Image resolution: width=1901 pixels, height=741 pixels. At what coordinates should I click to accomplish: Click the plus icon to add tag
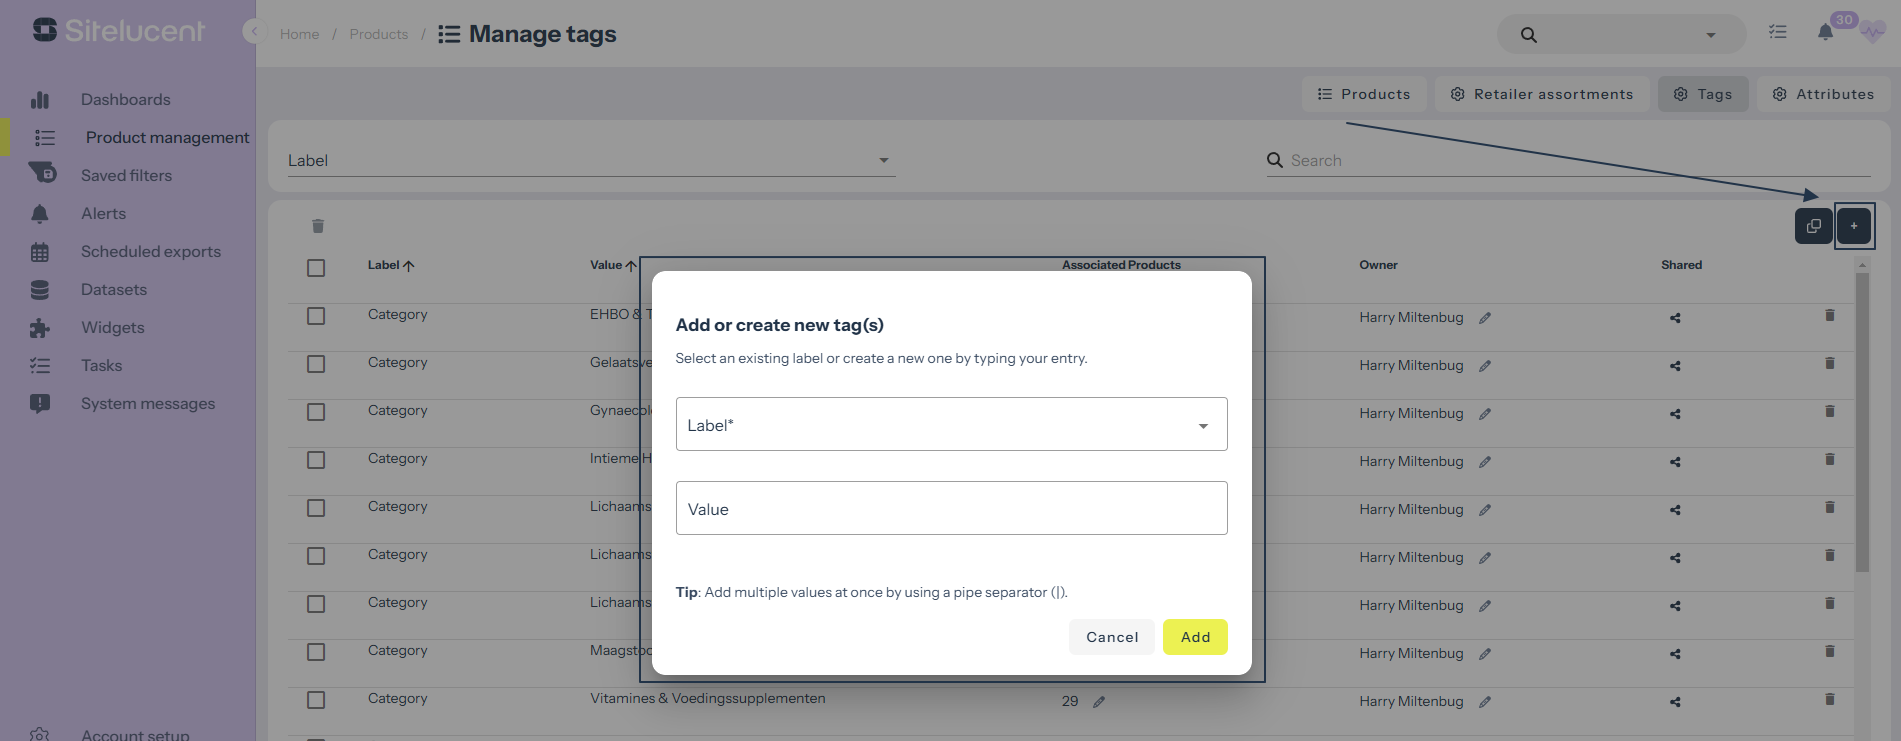tap(1853, 226)
